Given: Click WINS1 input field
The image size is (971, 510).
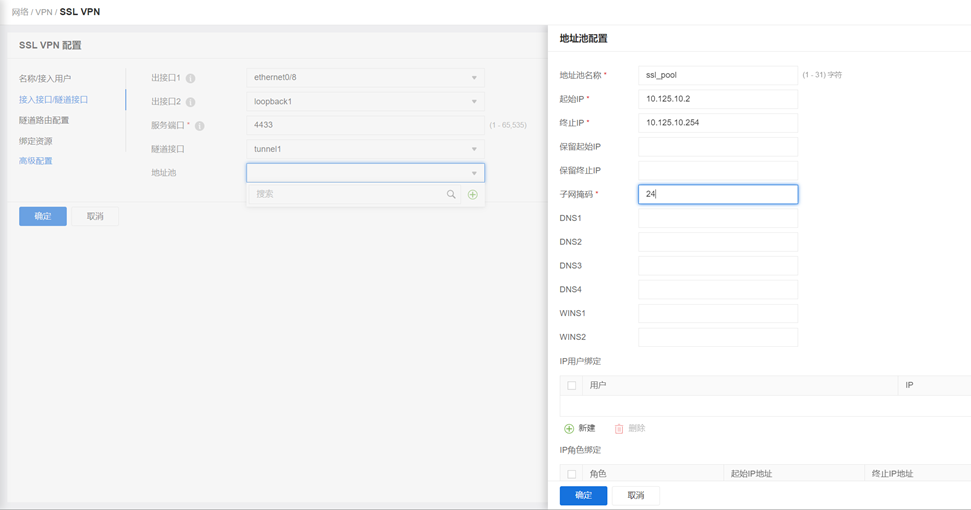Looking at the screenshot, I should point(718,313).
